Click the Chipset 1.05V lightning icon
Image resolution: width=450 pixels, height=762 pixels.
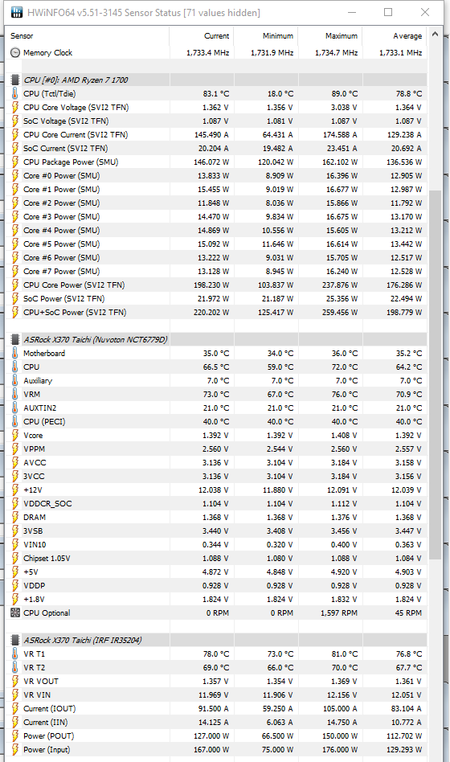tap(16, 558)
